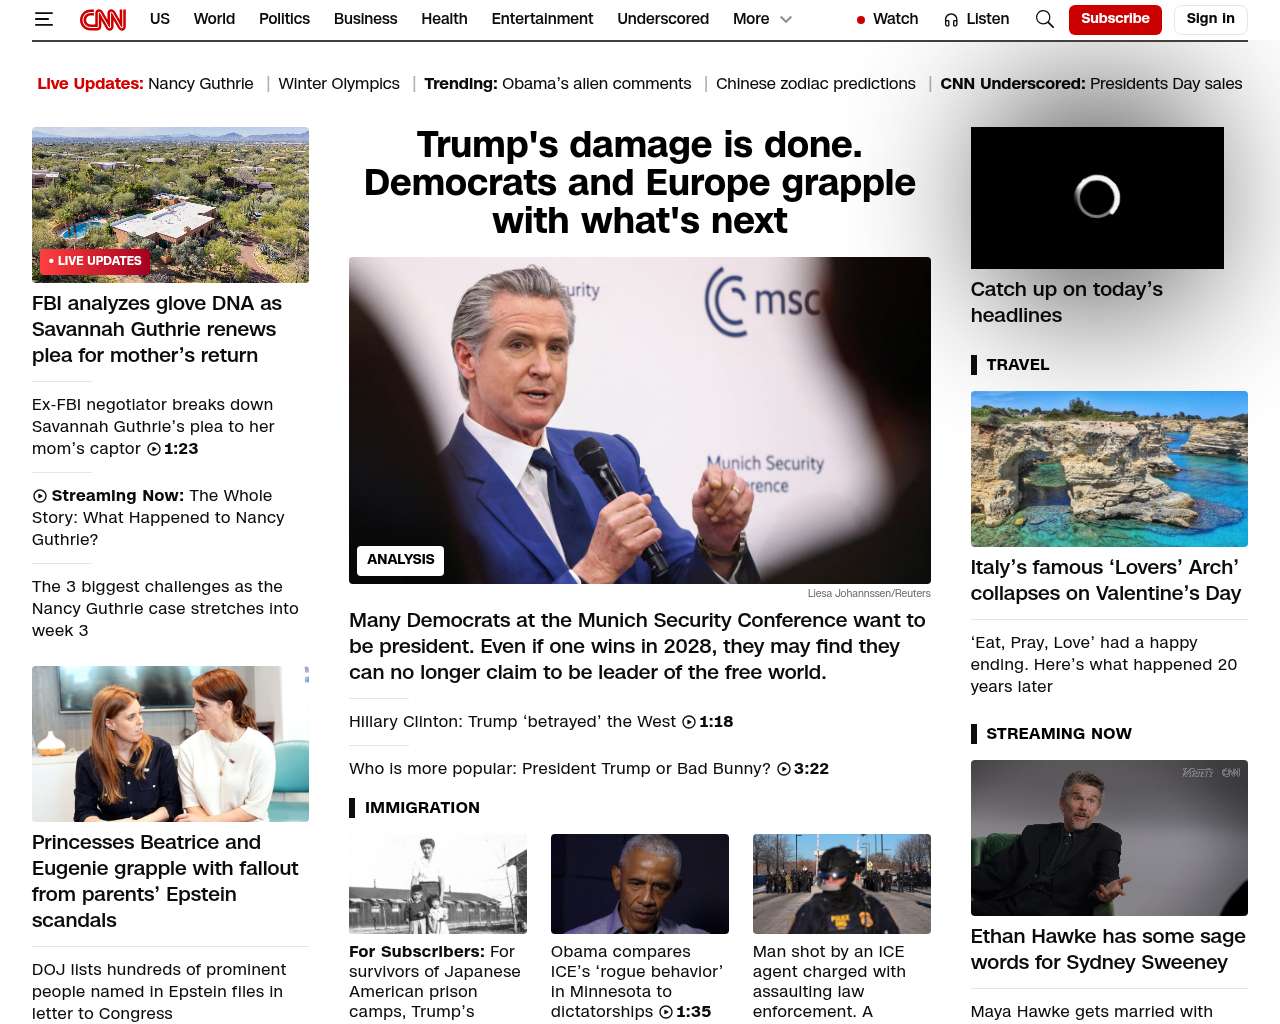The width and height of the screenshot is (1280, 1024).
Task: Click the CNN logo
Action: coord(103,19)
